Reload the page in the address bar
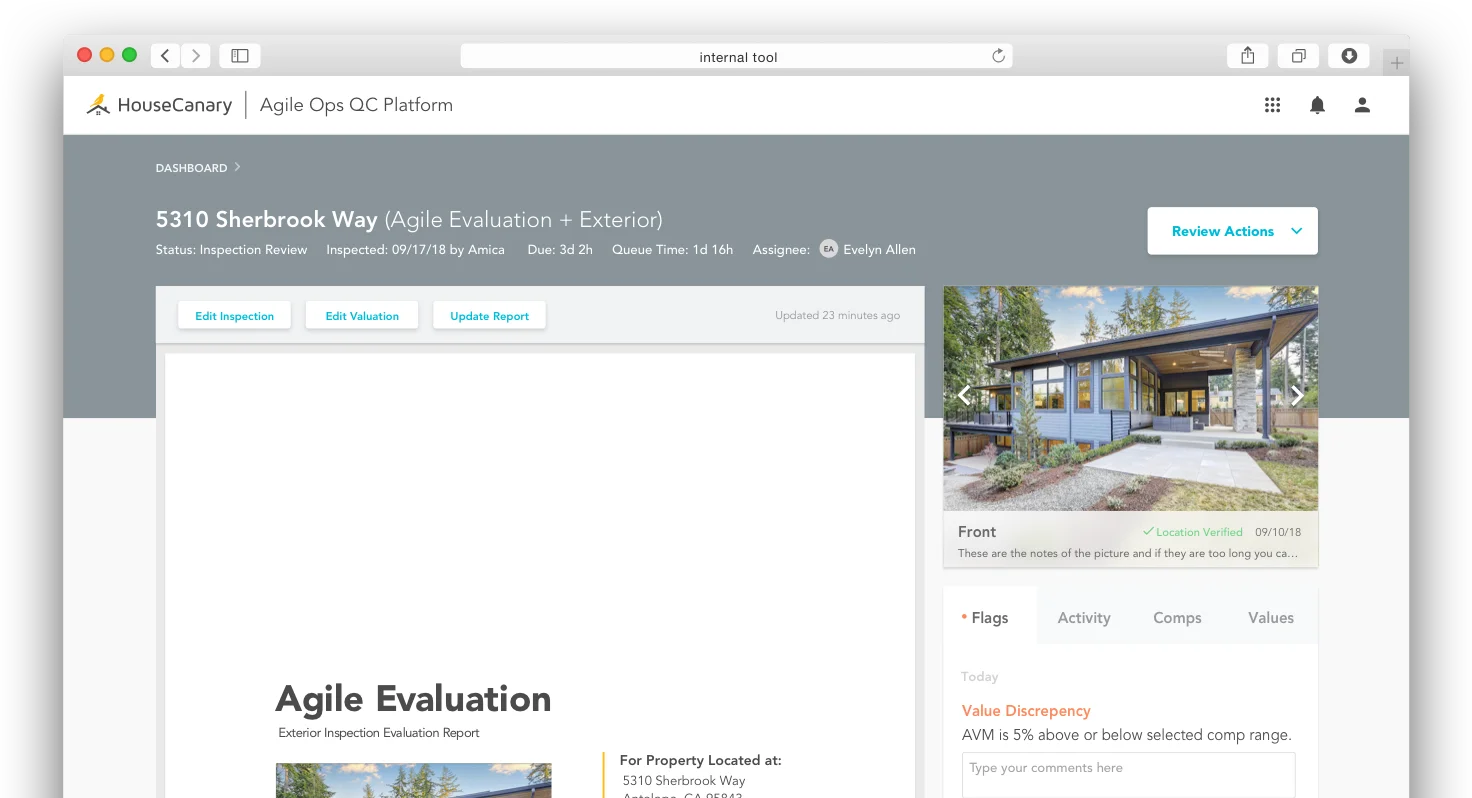1472x798 pixels. click(x=998, y=56)
